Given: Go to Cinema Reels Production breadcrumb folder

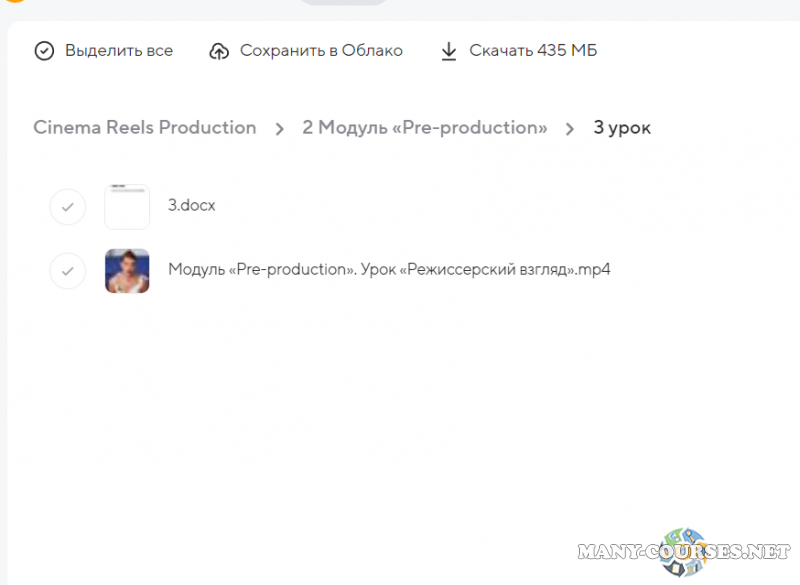Looking at the screenshot, I should click(x=145, y=128).
